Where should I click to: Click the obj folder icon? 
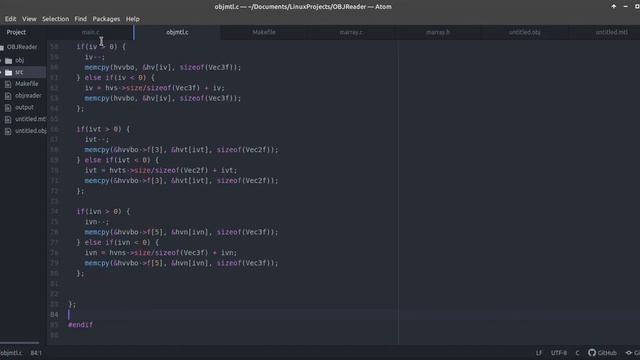pyautogui.click(x=9, y=60)
